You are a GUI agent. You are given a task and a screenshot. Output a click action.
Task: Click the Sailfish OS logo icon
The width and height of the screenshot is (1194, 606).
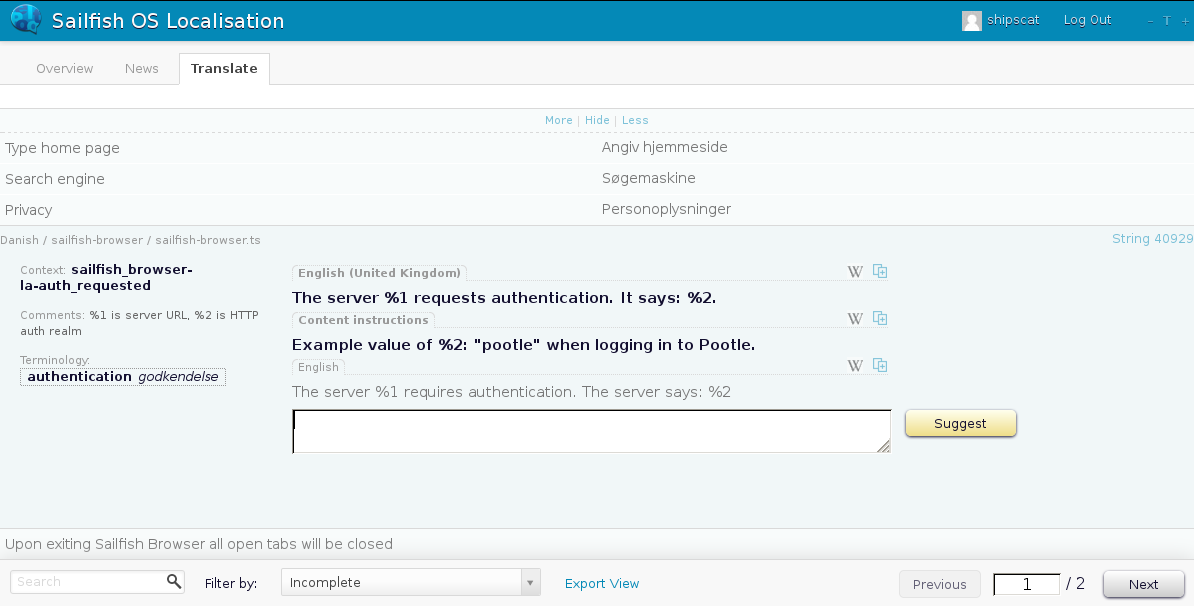tap(26, 20)
